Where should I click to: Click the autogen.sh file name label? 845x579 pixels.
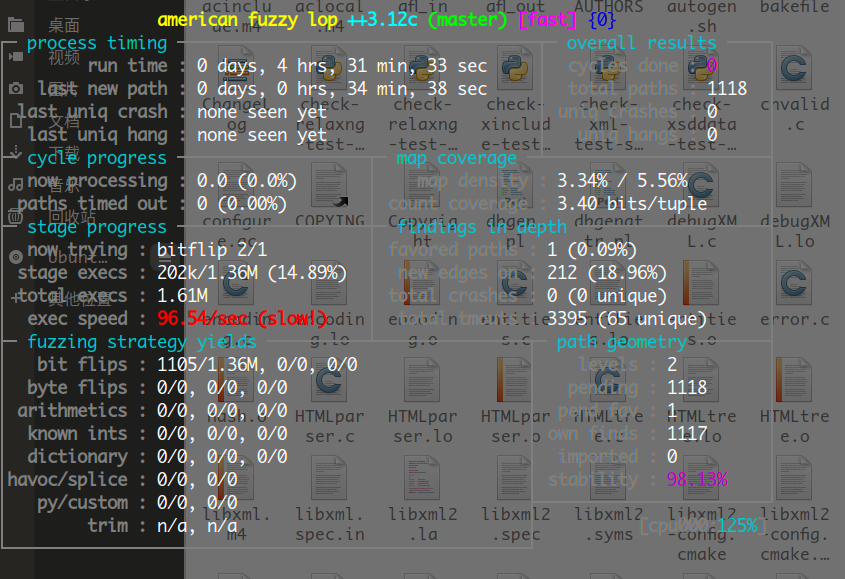702,16
